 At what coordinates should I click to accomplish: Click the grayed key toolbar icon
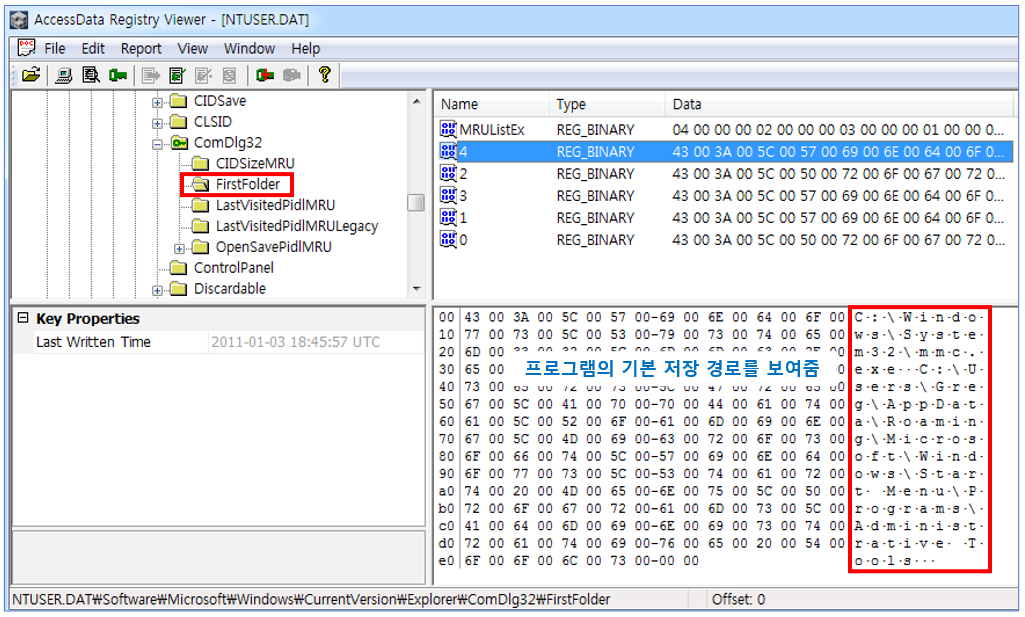click(x=292, y=75)
